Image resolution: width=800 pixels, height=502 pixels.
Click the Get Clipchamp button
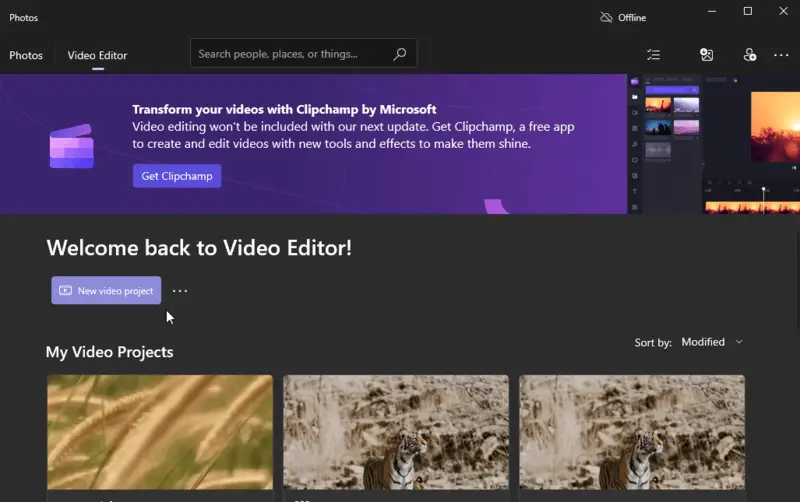pyautogui.click(x=177, y=176)
